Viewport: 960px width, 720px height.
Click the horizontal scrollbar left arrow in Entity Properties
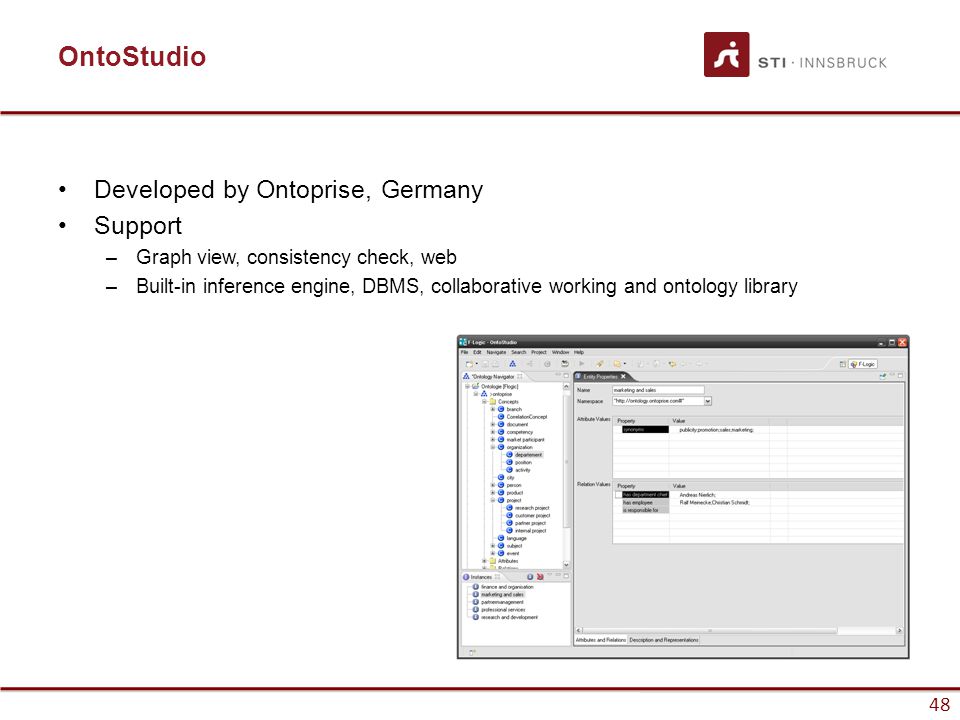[x=579, y=630]
